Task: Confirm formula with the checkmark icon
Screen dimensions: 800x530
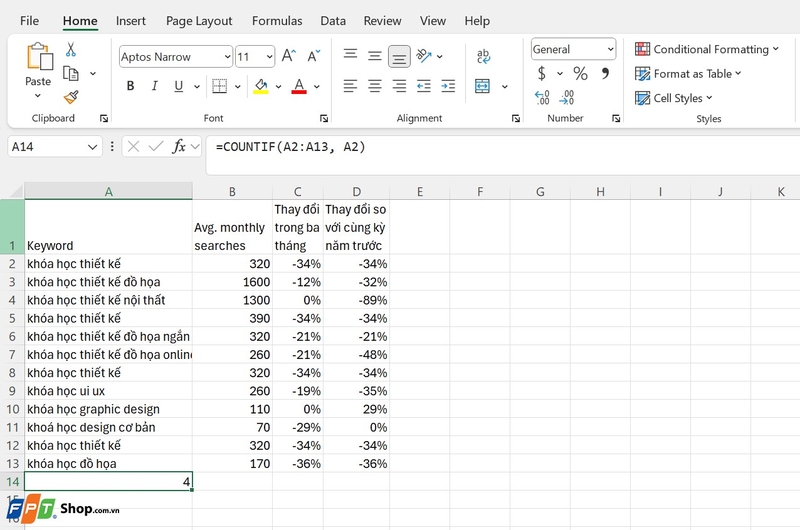Action: (x=156, y=147)
